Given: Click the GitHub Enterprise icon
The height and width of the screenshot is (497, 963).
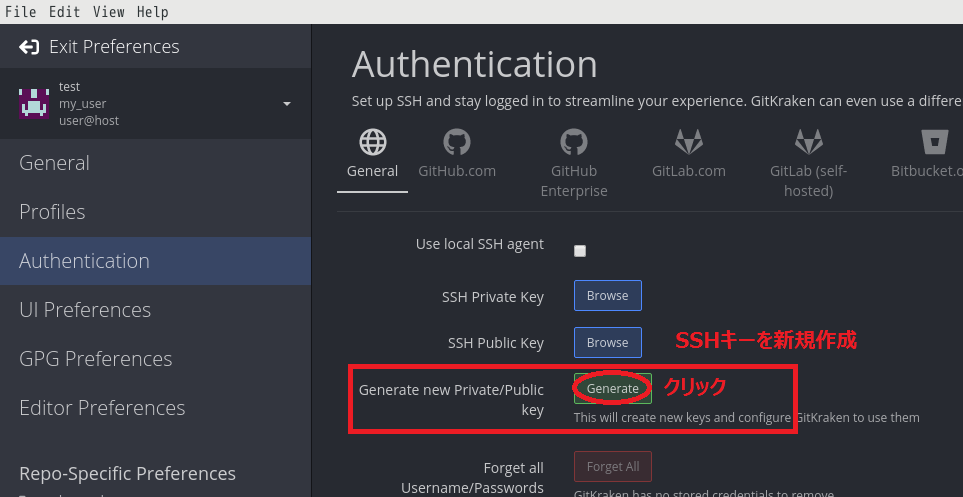Looking at the screenshot, I should 574,142.
